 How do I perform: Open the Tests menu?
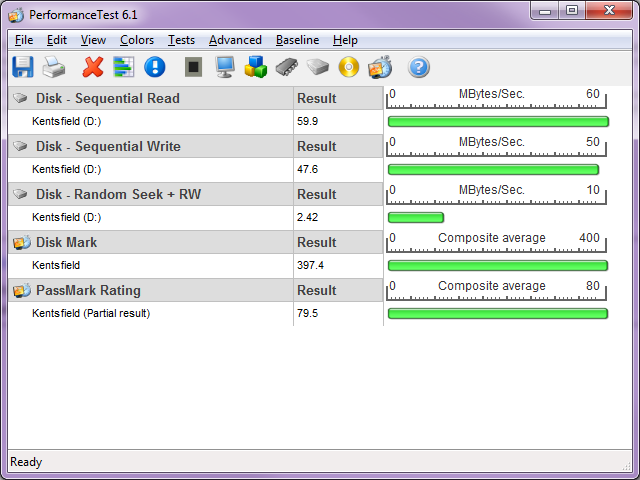[181, 40]
